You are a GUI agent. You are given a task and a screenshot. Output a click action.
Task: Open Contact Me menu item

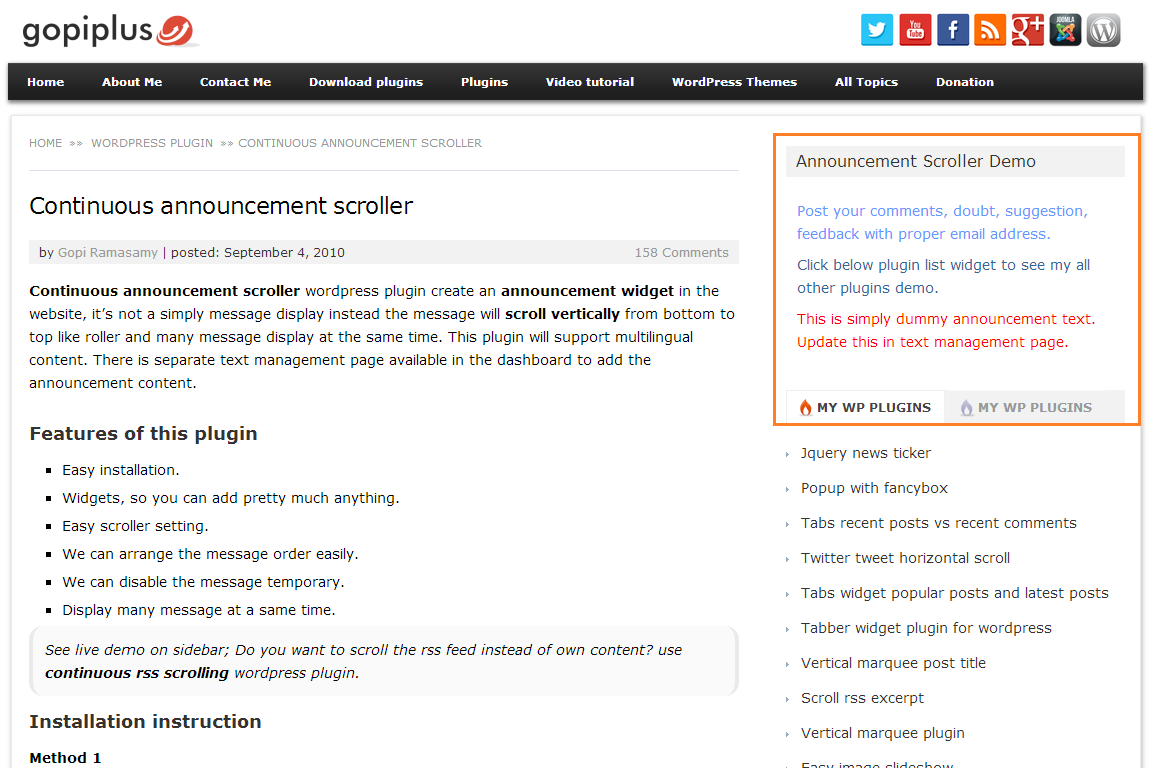click(235, 82)
